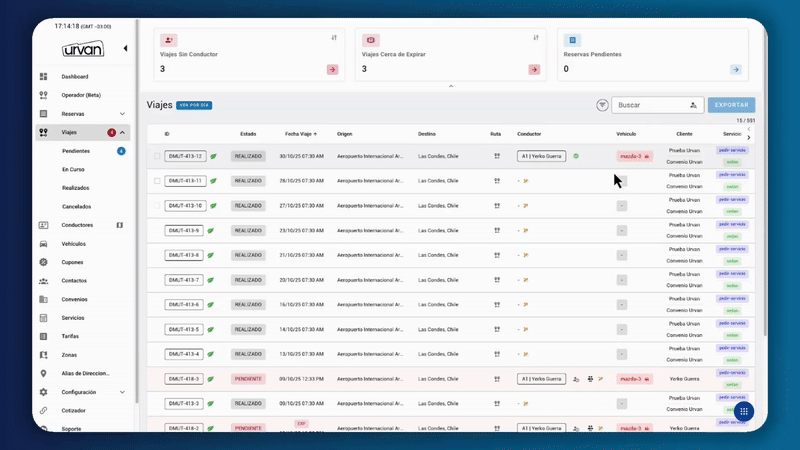Click the Buscar search field
This screenshot has height=450, width=800.
click(x=650, y=105)
